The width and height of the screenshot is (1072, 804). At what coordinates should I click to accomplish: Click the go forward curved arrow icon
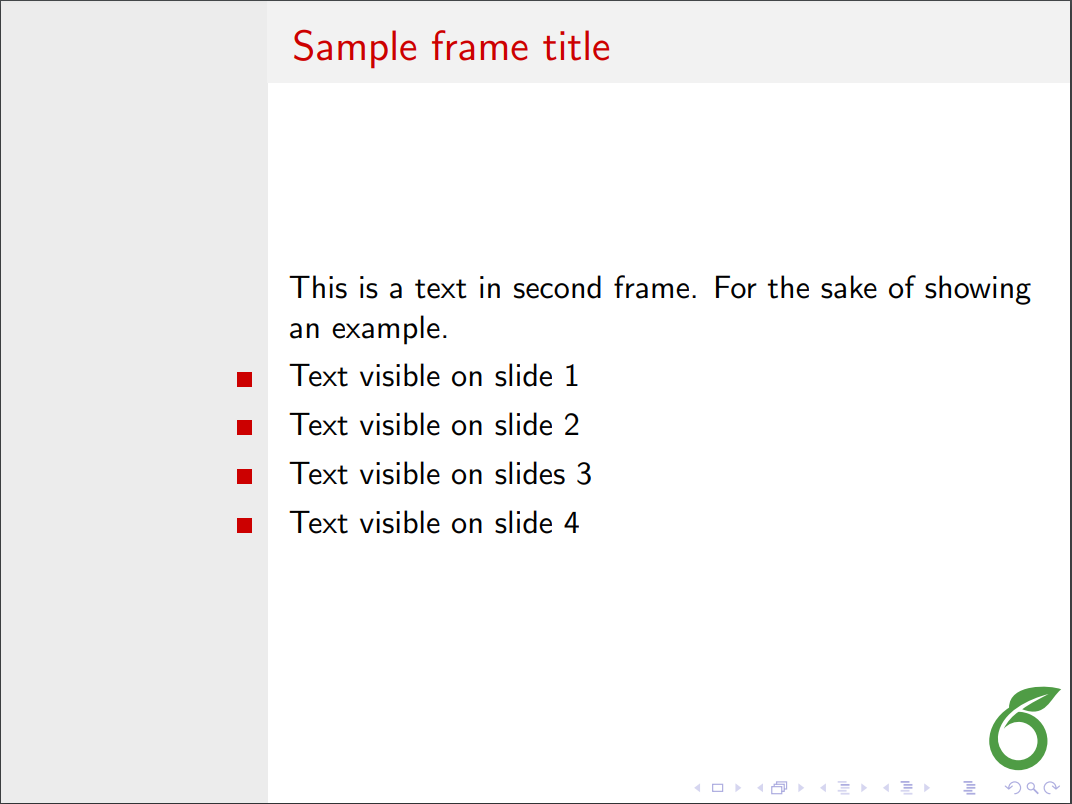(1051, 788)
